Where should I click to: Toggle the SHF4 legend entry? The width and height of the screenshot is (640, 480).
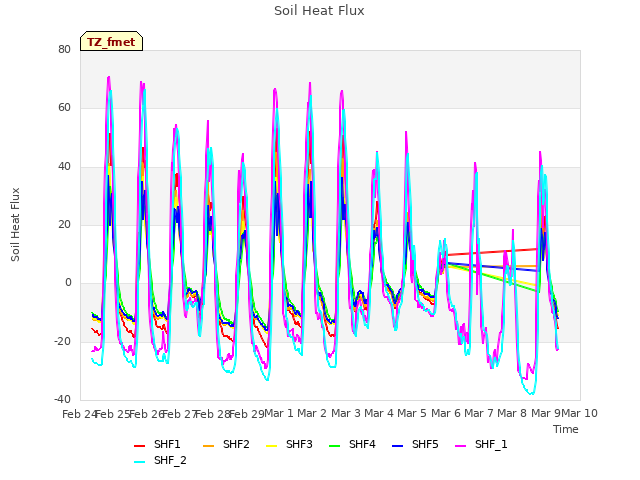(352, 444)
